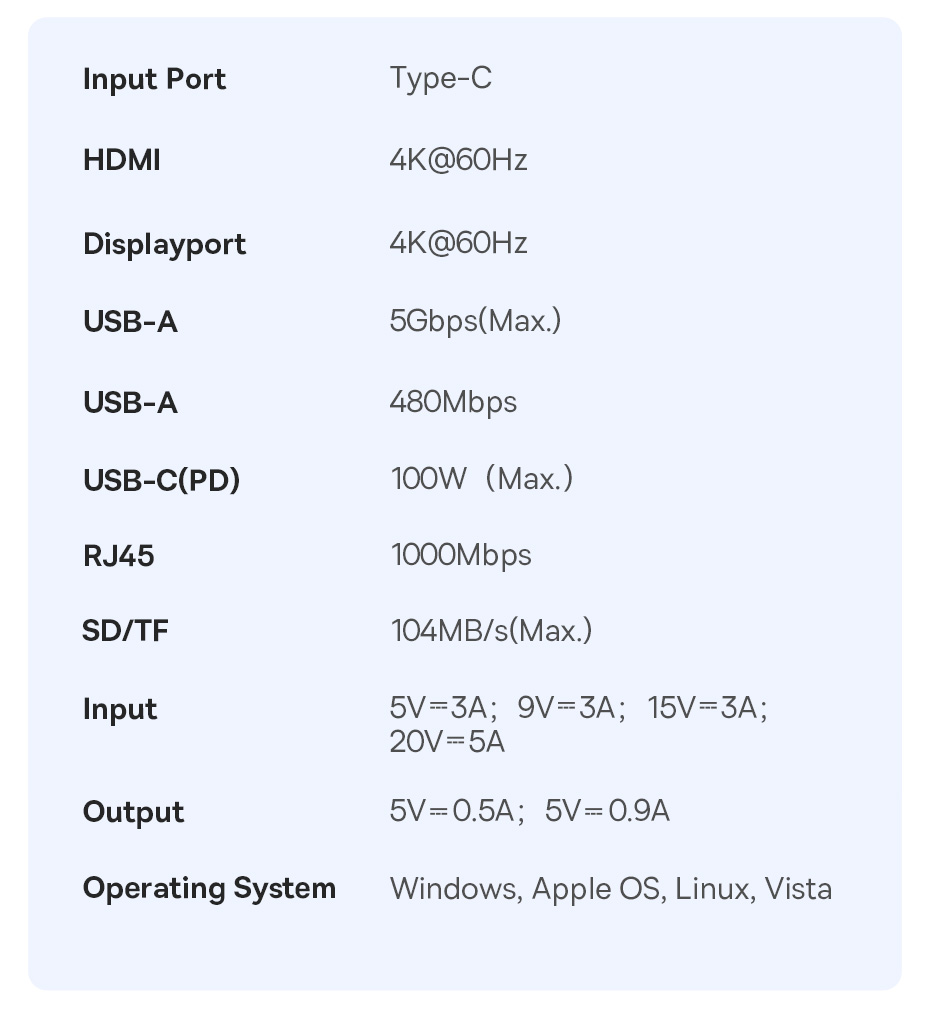Select the 104MB/s(Max.) value
Viewport: 930px width, 1011px height.
click(491, 631)
